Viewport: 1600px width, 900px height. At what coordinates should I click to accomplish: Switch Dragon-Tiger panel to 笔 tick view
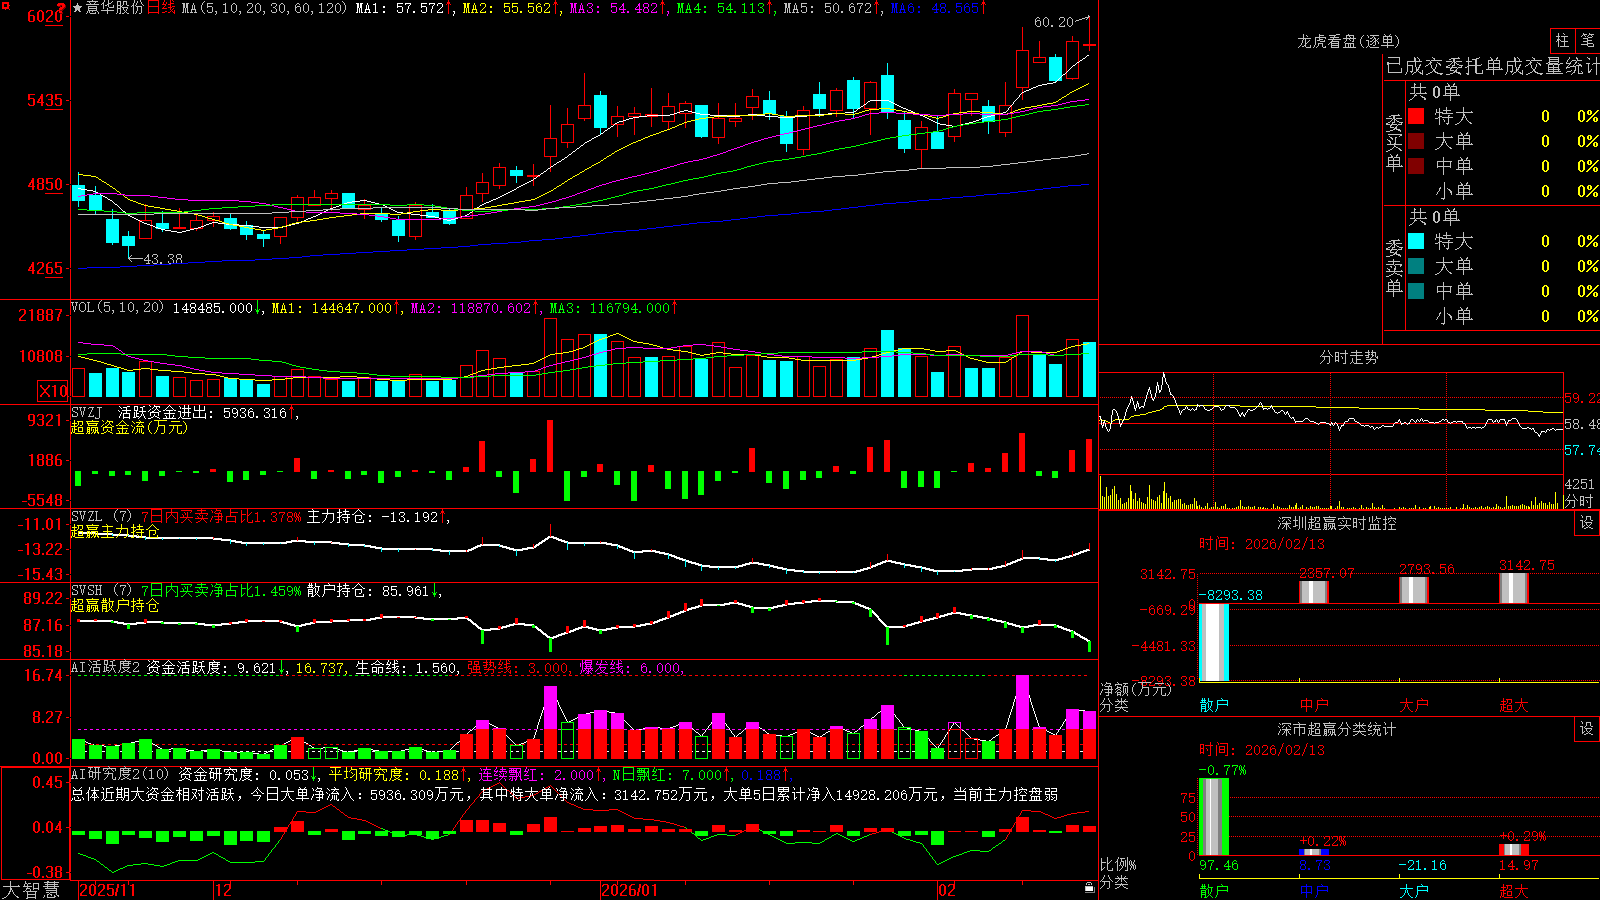(x=1587, y=40)
